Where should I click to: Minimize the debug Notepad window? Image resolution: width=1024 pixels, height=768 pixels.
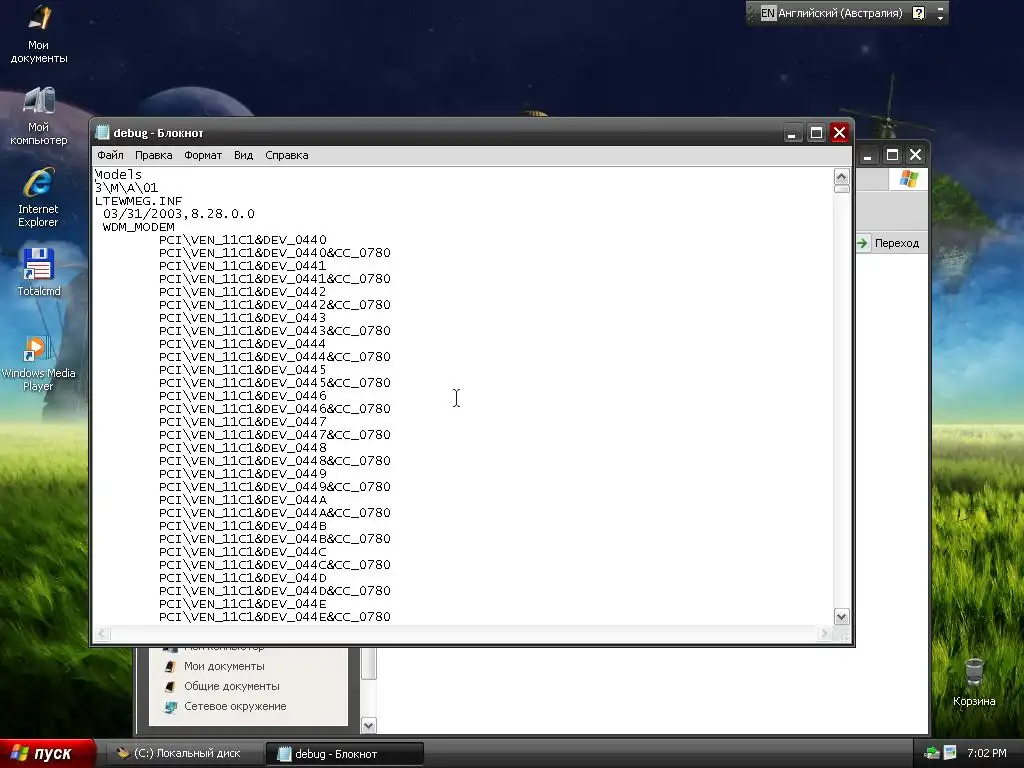pos(792,133)
